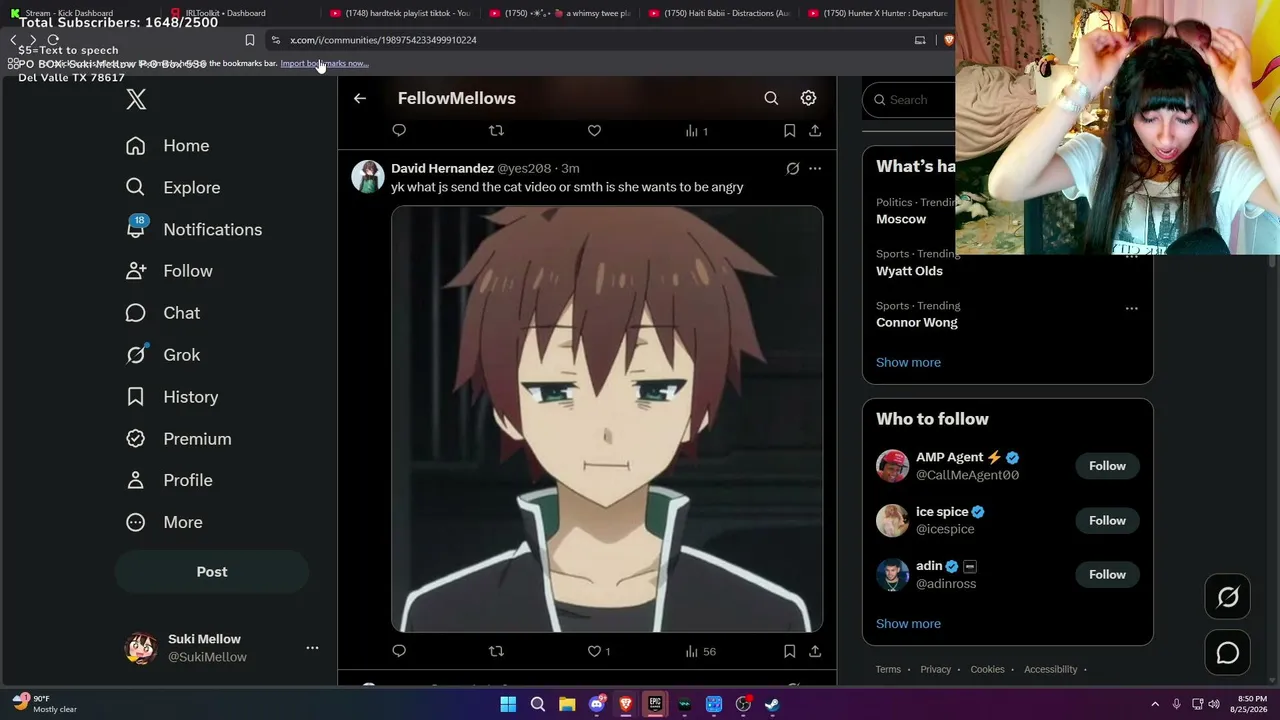Share David Hernandez's post
Screen dimensions: 1280x720
coord(815,651)
